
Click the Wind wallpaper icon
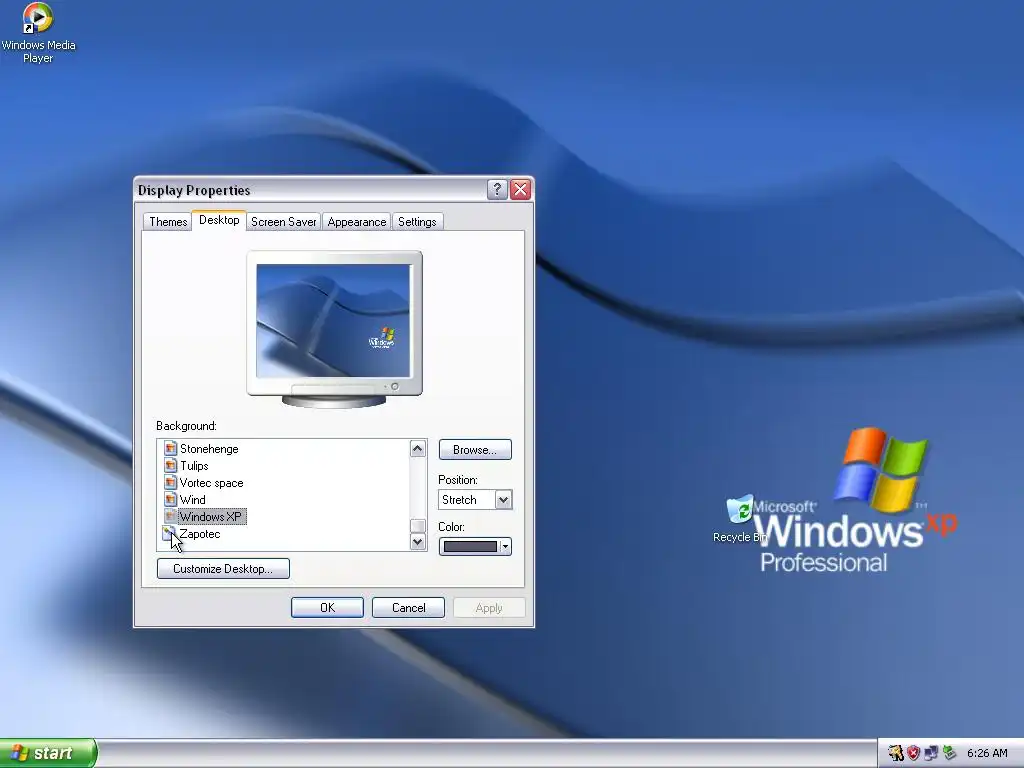170,500
